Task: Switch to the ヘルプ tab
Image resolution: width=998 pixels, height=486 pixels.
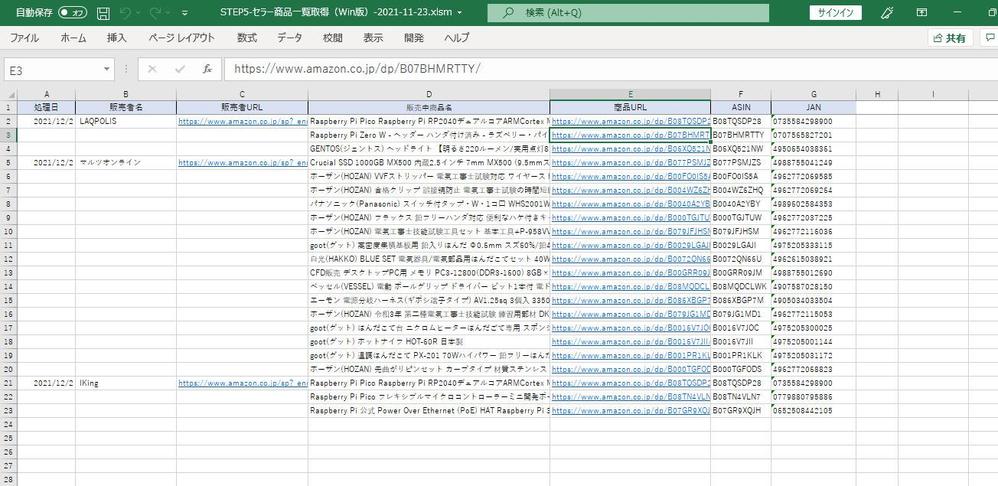Action: (457, 38)
